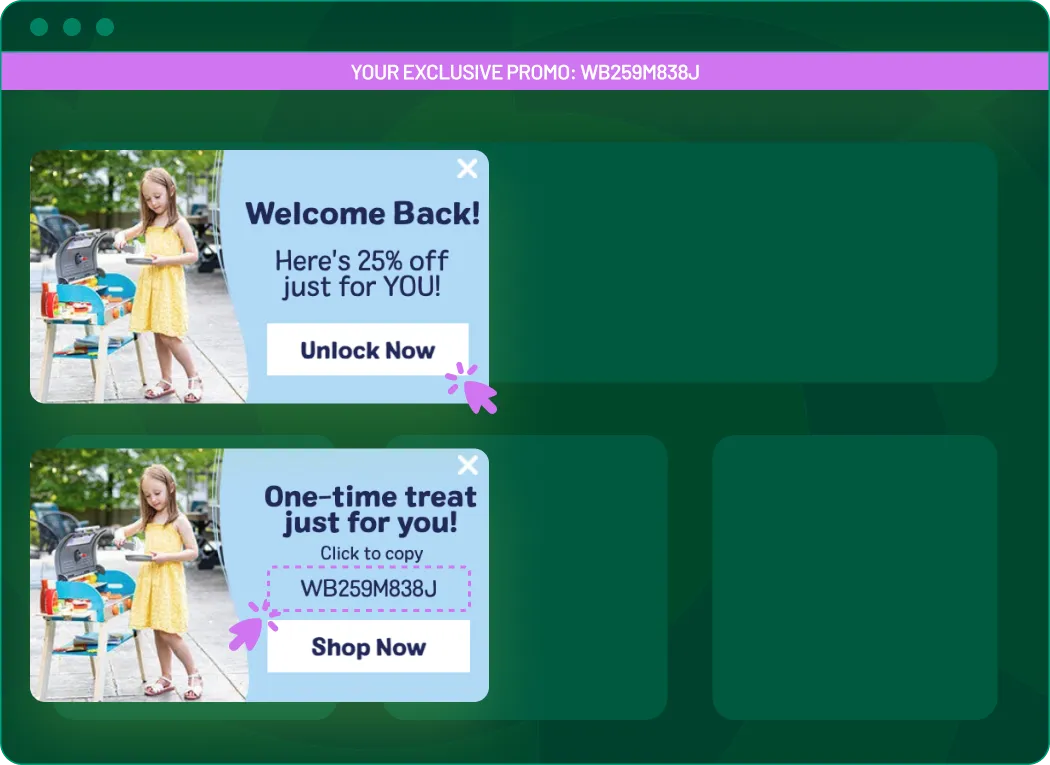Screen dimensions: 1050x765
Task: Dismiss the One-time treat popup
Action: (467, 464)
